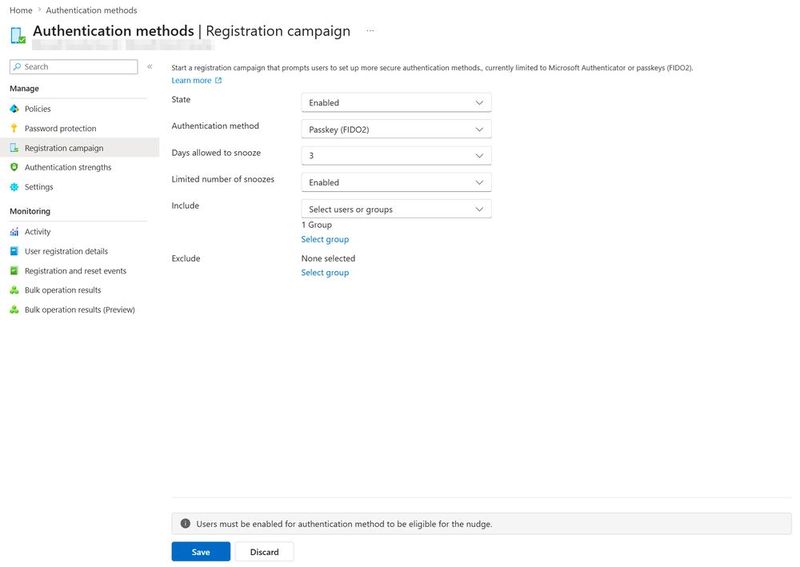Screen dimensions: 800x567
Task: Open the ellipsis more options menu
Action: pyautogui.click(x=370, y=31)
